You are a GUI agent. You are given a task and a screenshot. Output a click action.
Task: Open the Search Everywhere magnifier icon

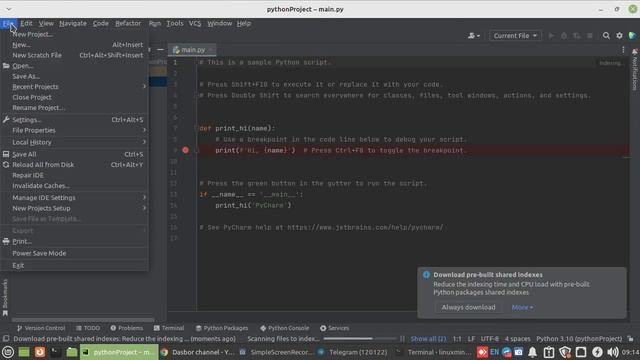click(606, 36)
